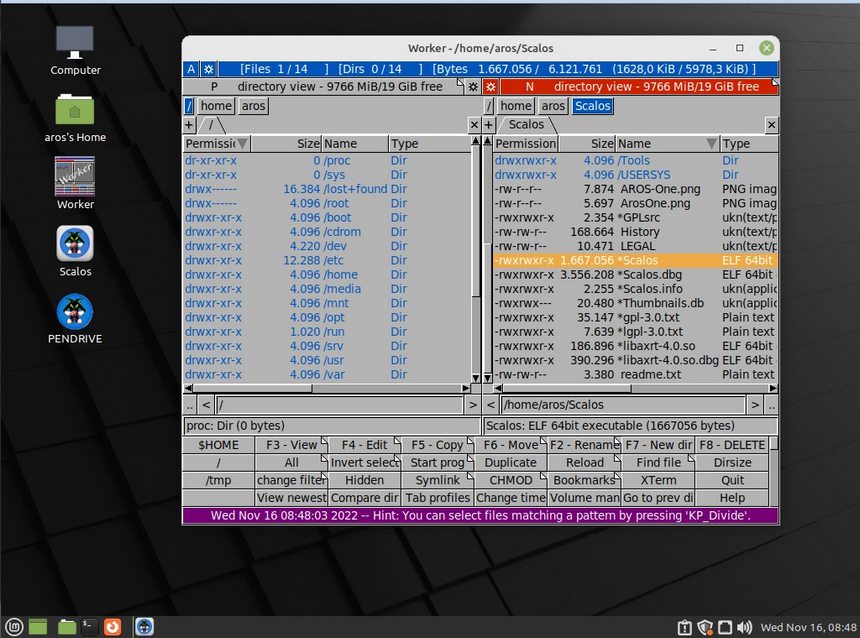Toggle Invert selection button
860x638 pixels.
pos(365,463)
